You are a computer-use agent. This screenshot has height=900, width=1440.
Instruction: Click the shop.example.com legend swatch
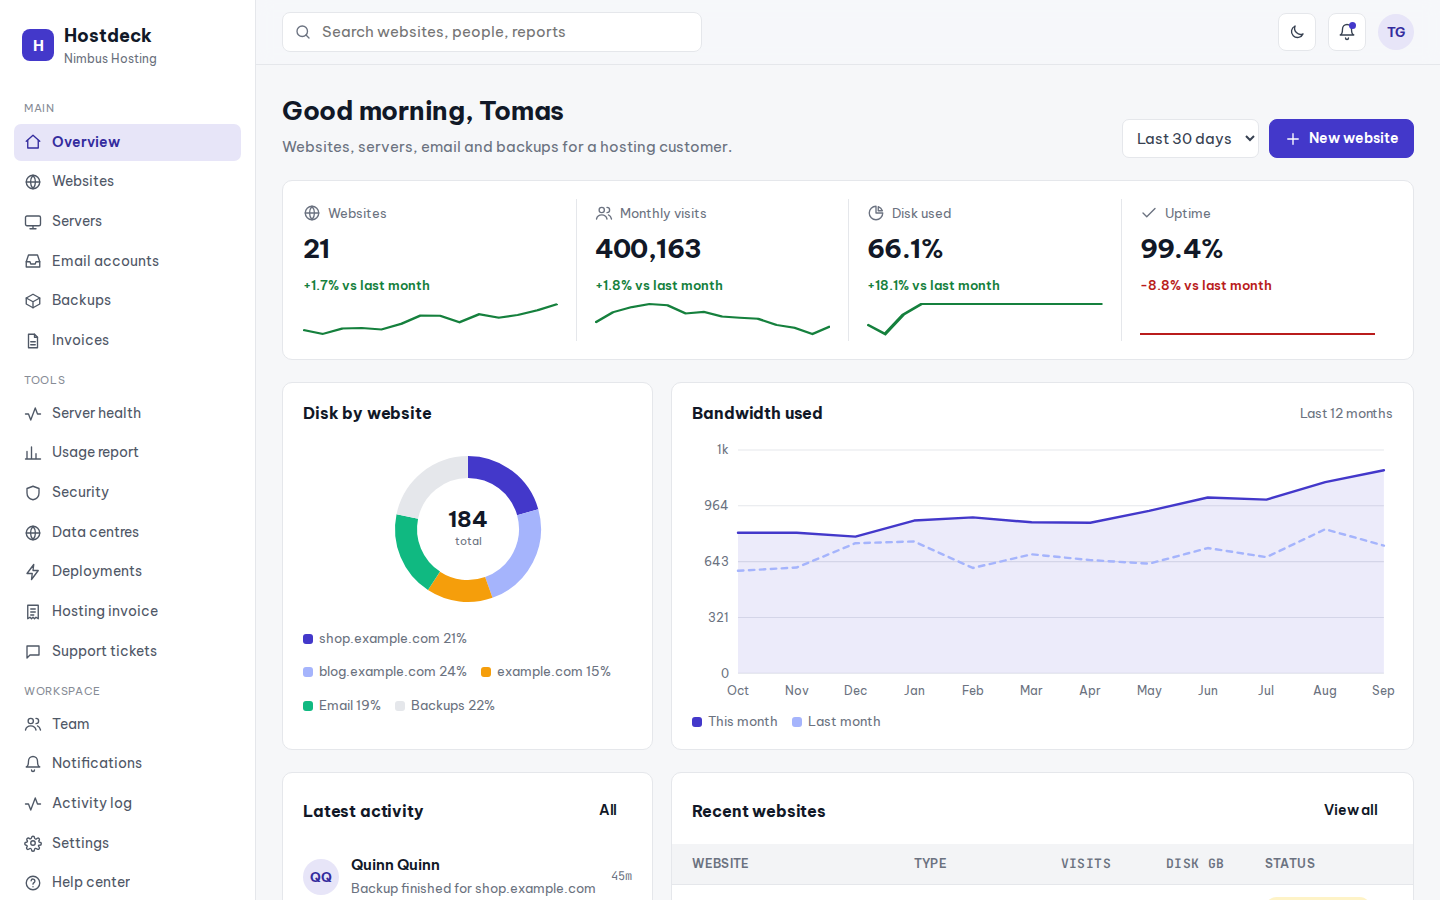click(308, 639)
